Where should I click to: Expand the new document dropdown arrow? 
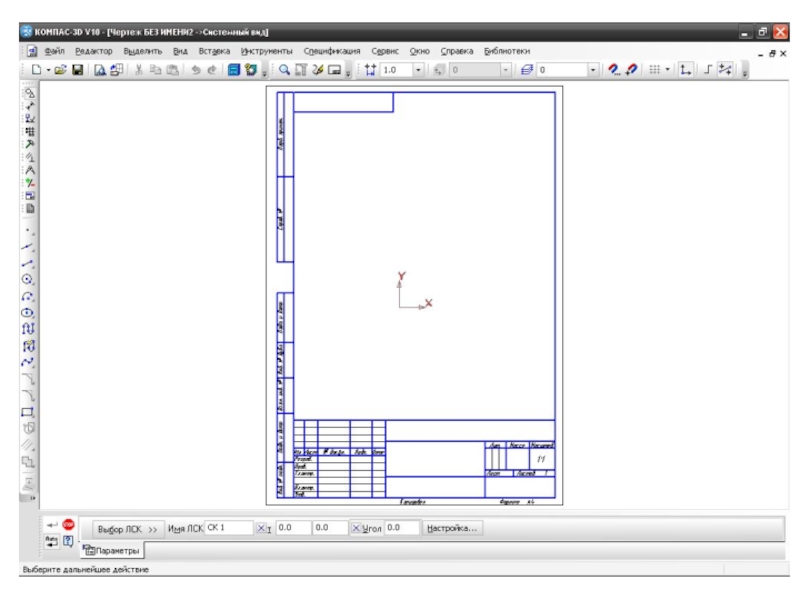(48, 70)
